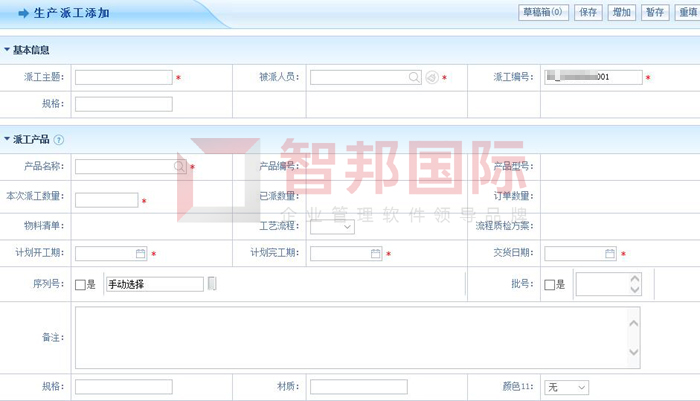The width and height of the screenshot is (700, 401).
Task: Open the 工艺流程 dropdown
Action: pyautogui.click(x=332, y=226)
